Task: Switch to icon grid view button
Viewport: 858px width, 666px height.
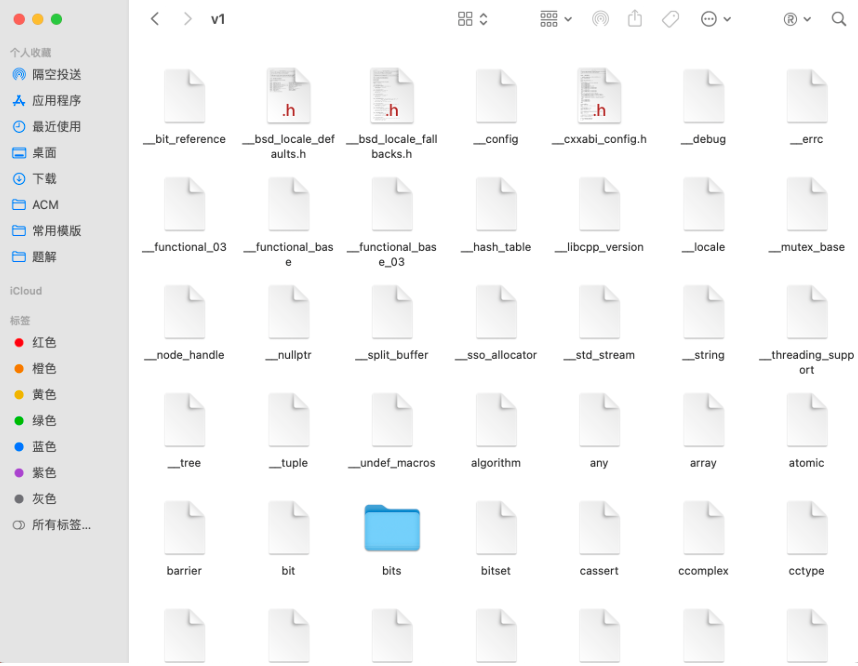Action: click(x=465, y=19)
